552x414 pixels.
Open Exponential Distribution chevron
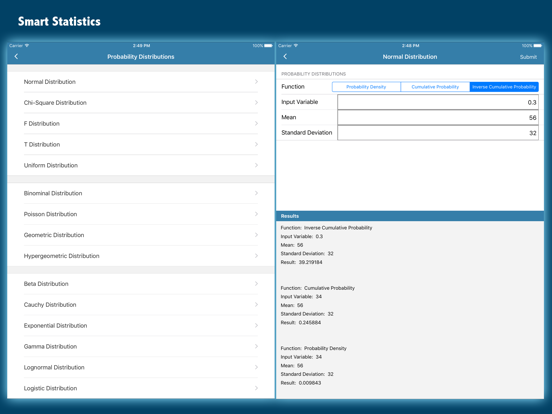coord(256,325)
